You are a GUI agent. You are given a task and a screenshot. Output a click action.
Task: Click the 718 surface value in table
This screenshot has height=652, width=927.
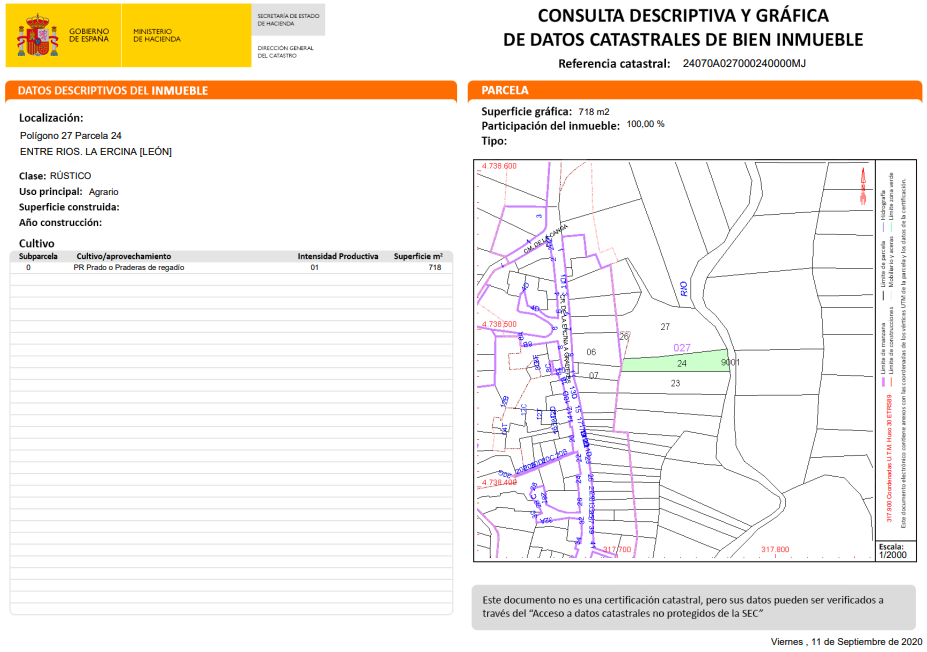[435, 268]
